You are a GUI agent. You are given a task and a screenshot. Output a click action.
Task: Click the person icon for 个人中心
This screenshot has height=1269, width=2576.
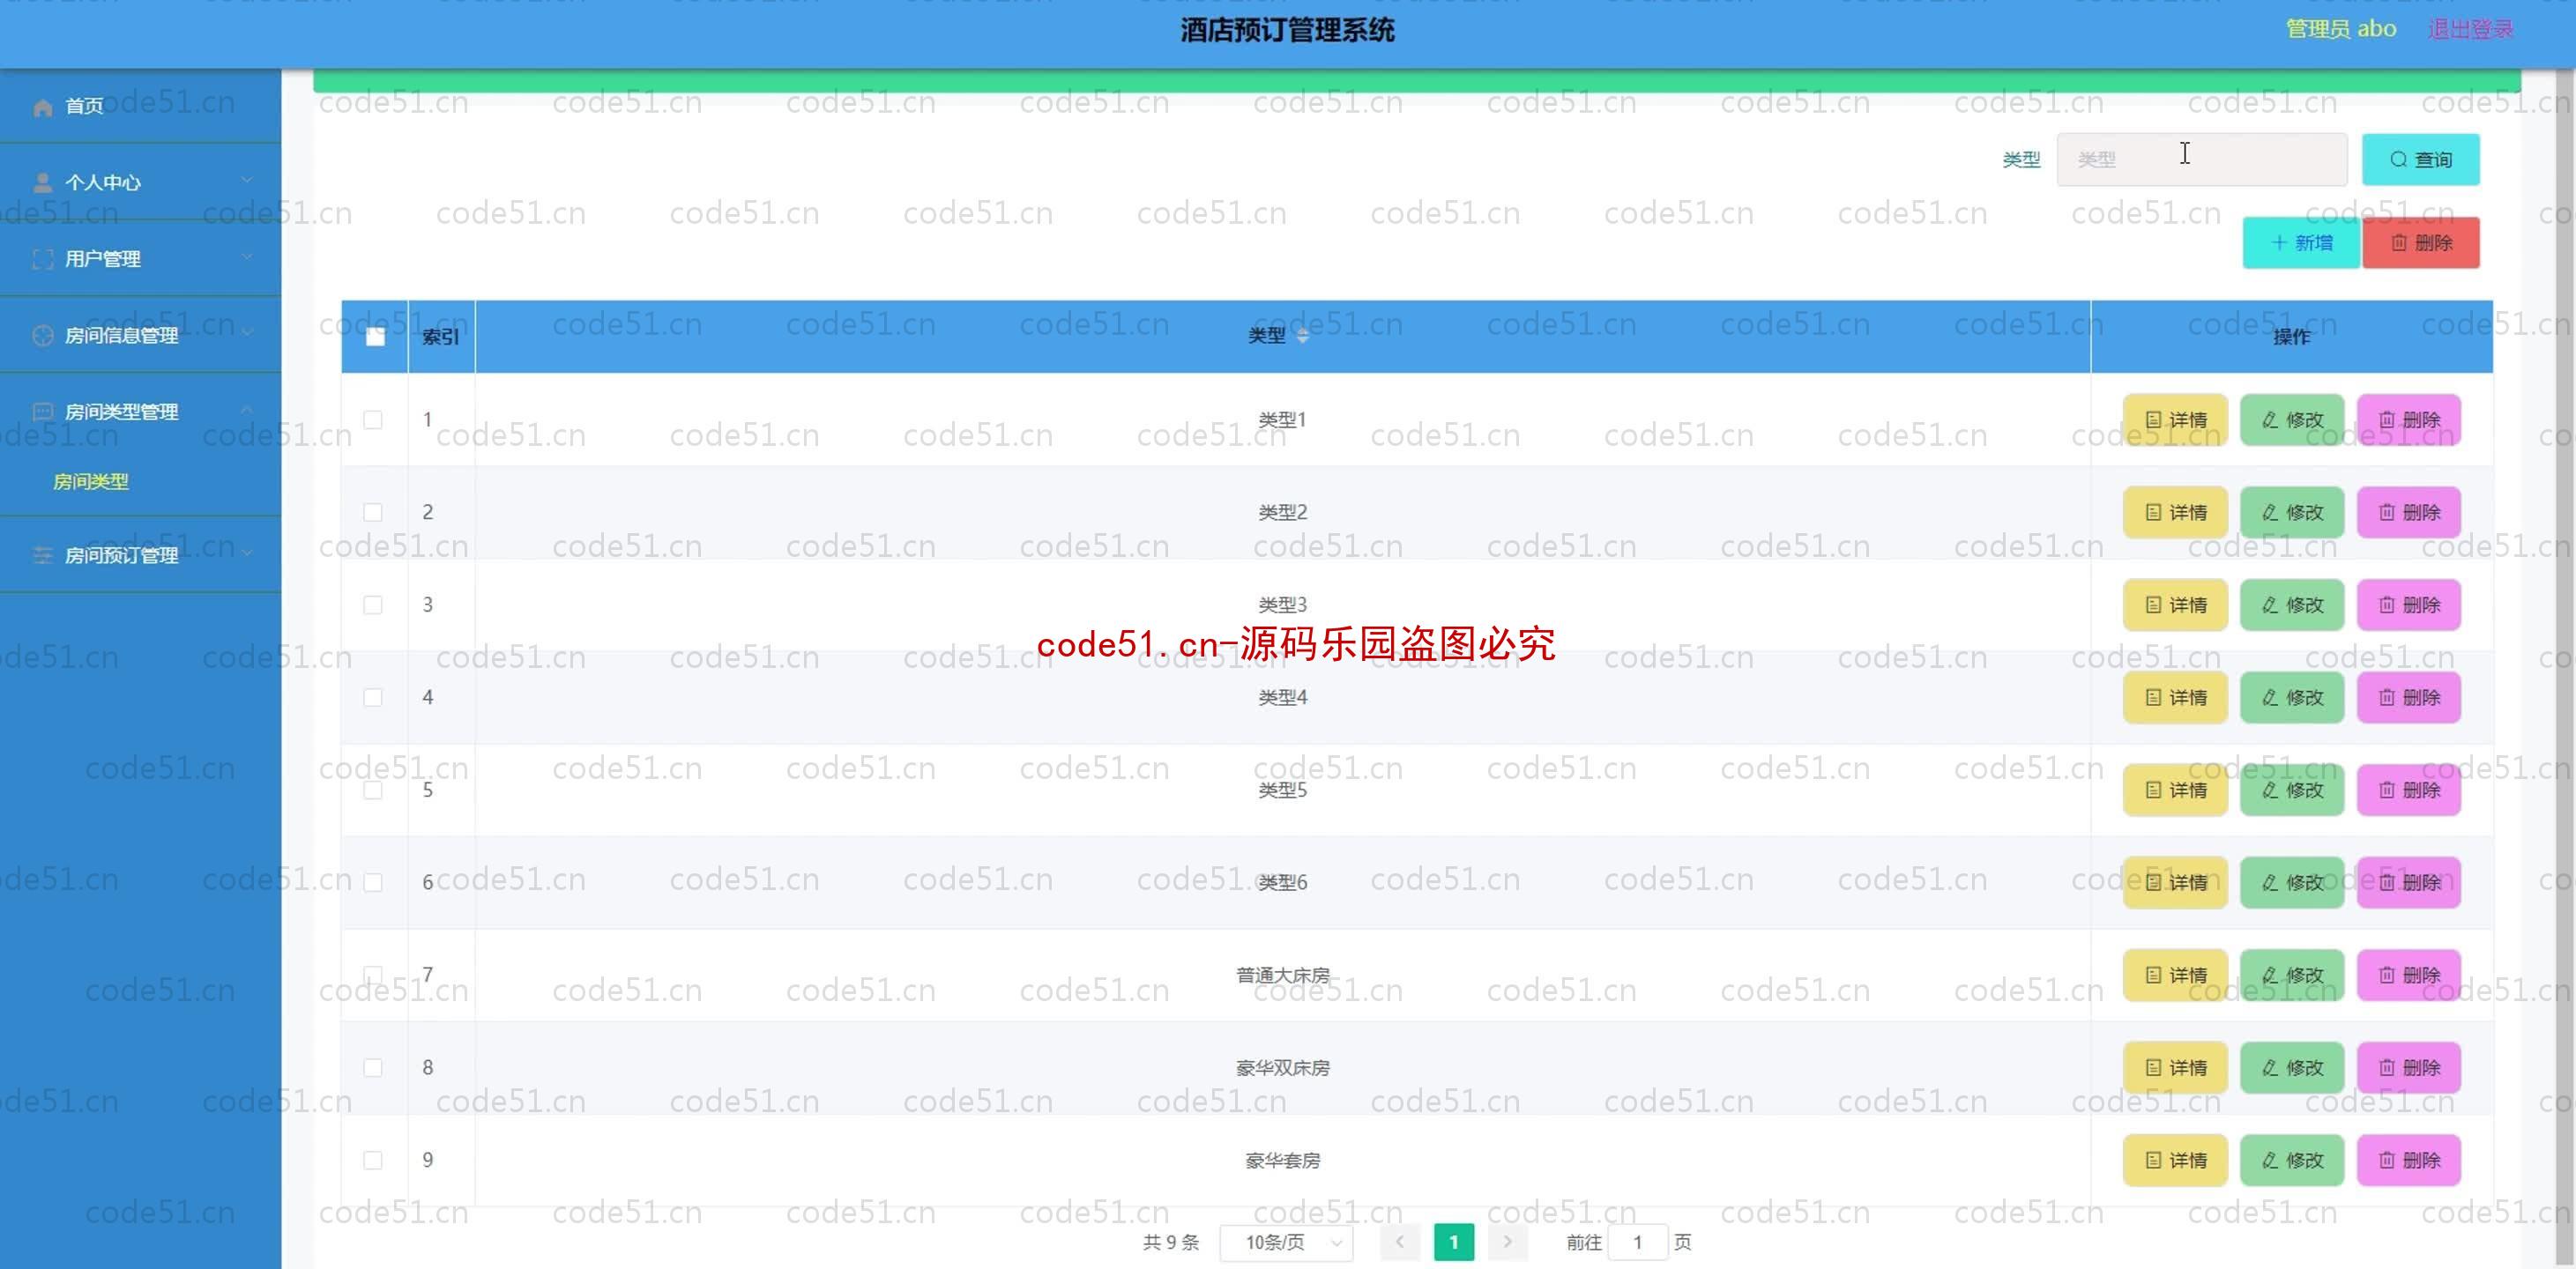point(42,183)
